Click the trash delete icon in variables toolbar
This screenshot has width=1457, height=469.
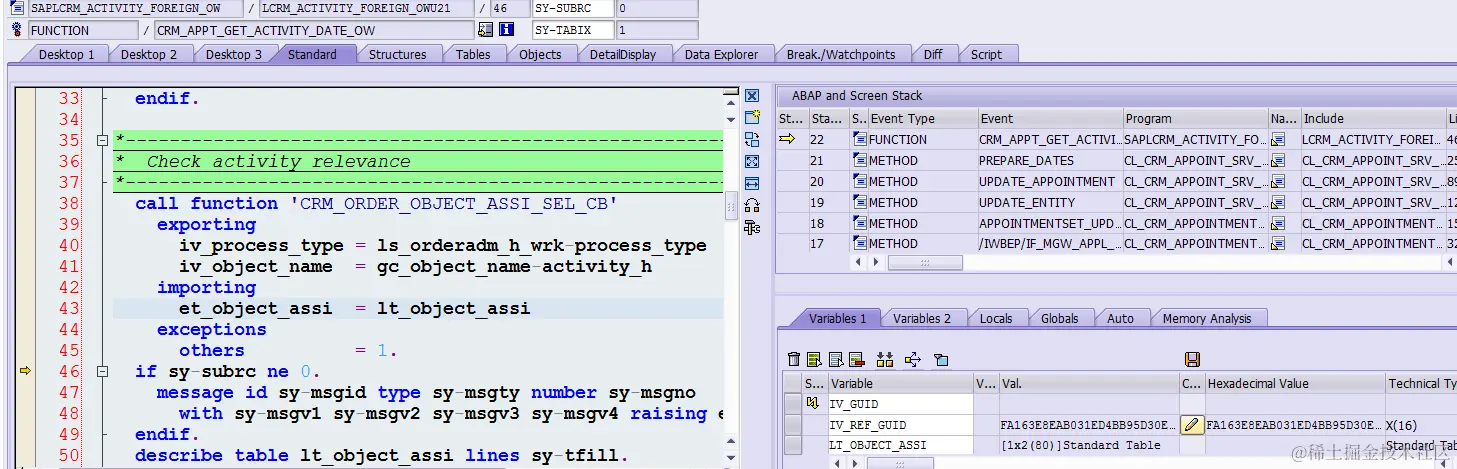point(794,359)
